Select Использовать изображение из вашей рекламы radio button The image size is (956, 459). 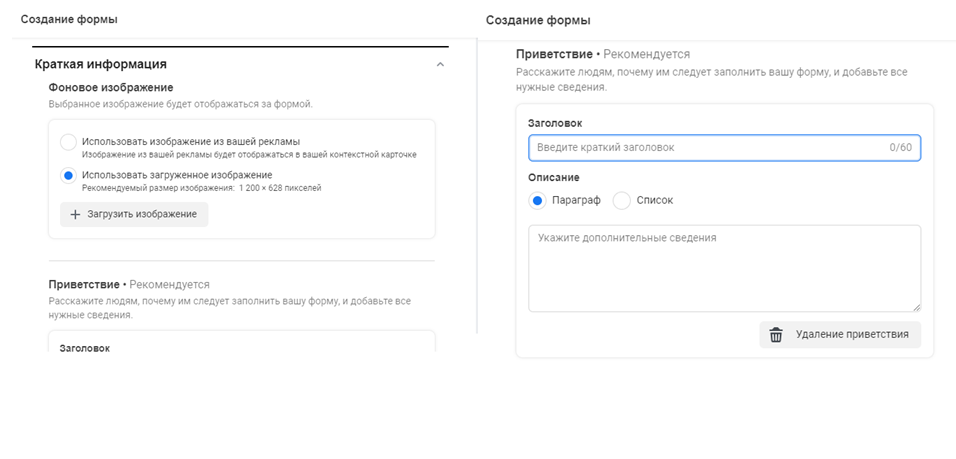tap(68, 142)
